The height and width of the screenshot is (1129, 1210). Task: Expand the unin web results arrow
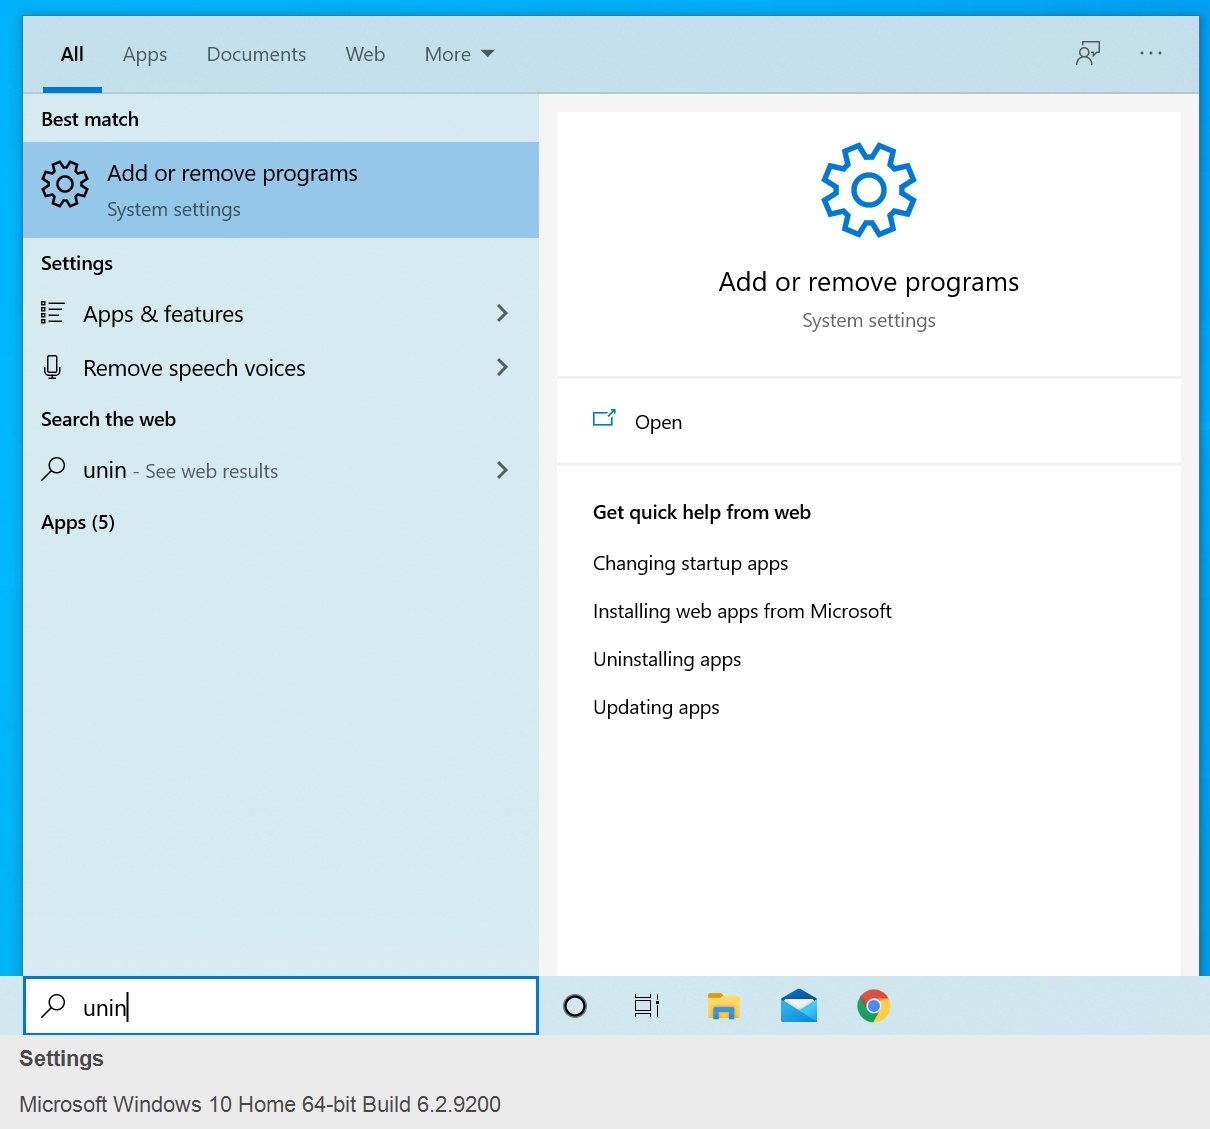(x=502, y=470)
